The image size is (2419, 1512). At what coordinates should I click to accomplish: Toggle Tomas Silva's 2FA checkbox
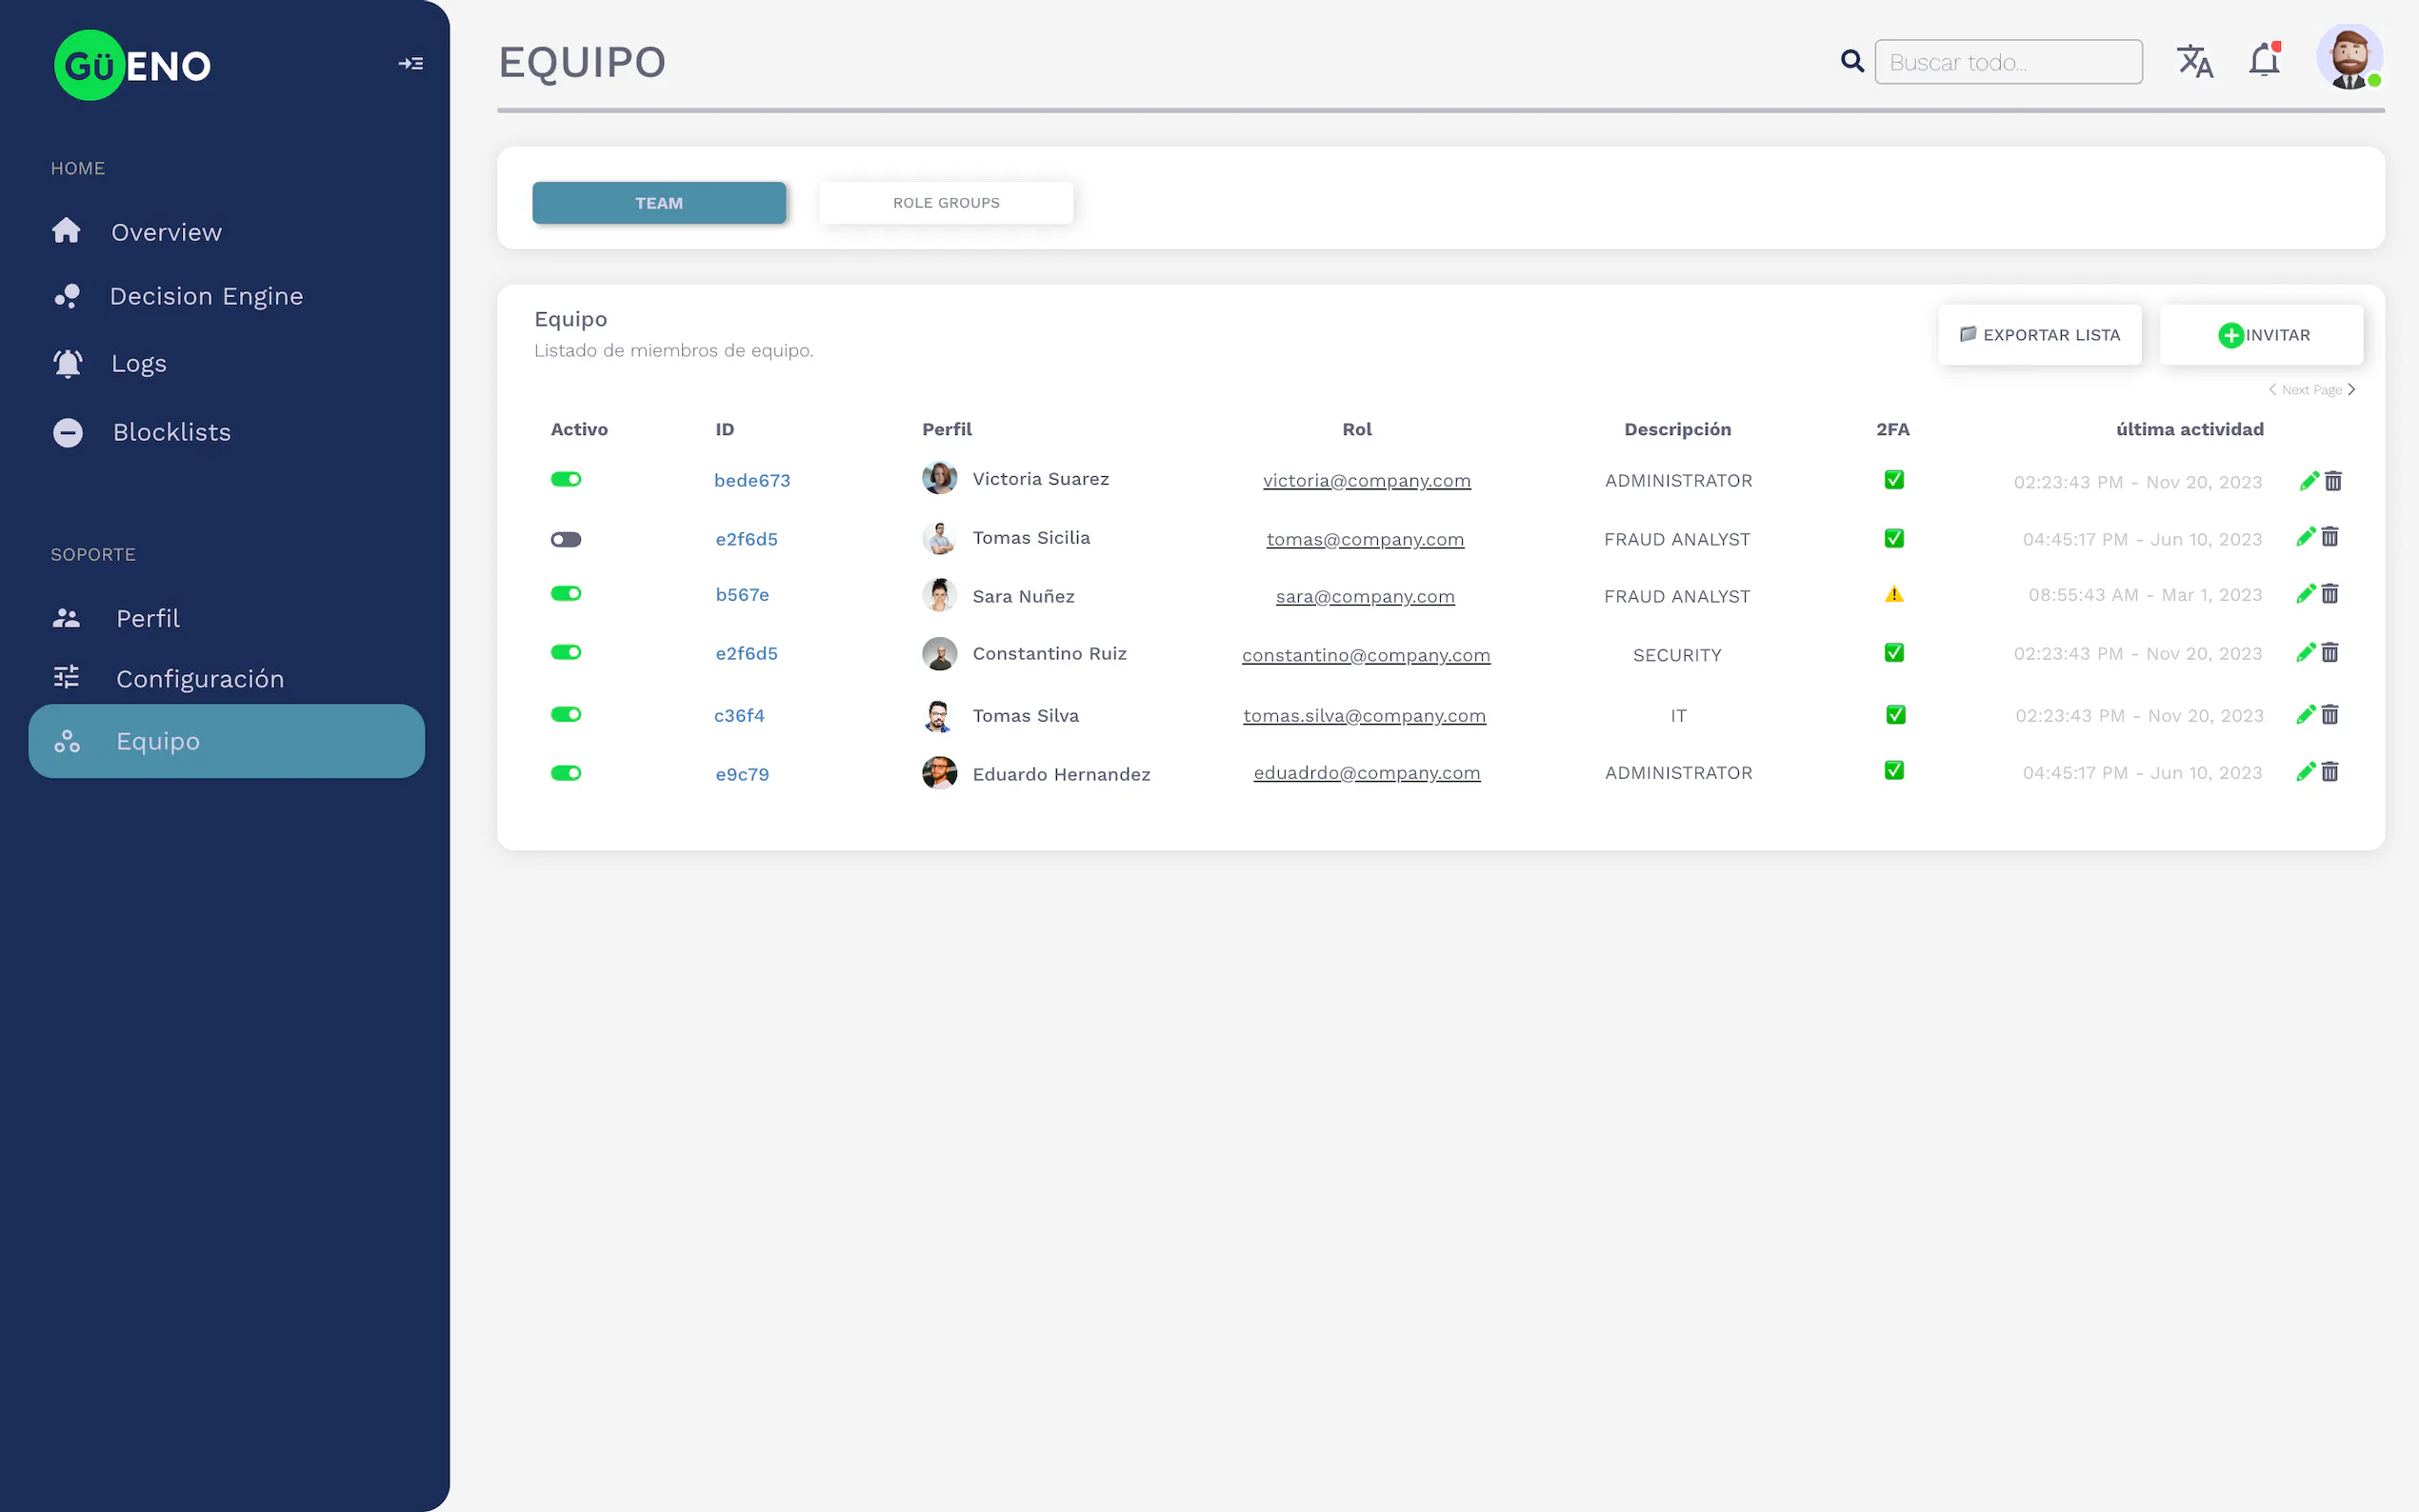[x=1895, y=715]
